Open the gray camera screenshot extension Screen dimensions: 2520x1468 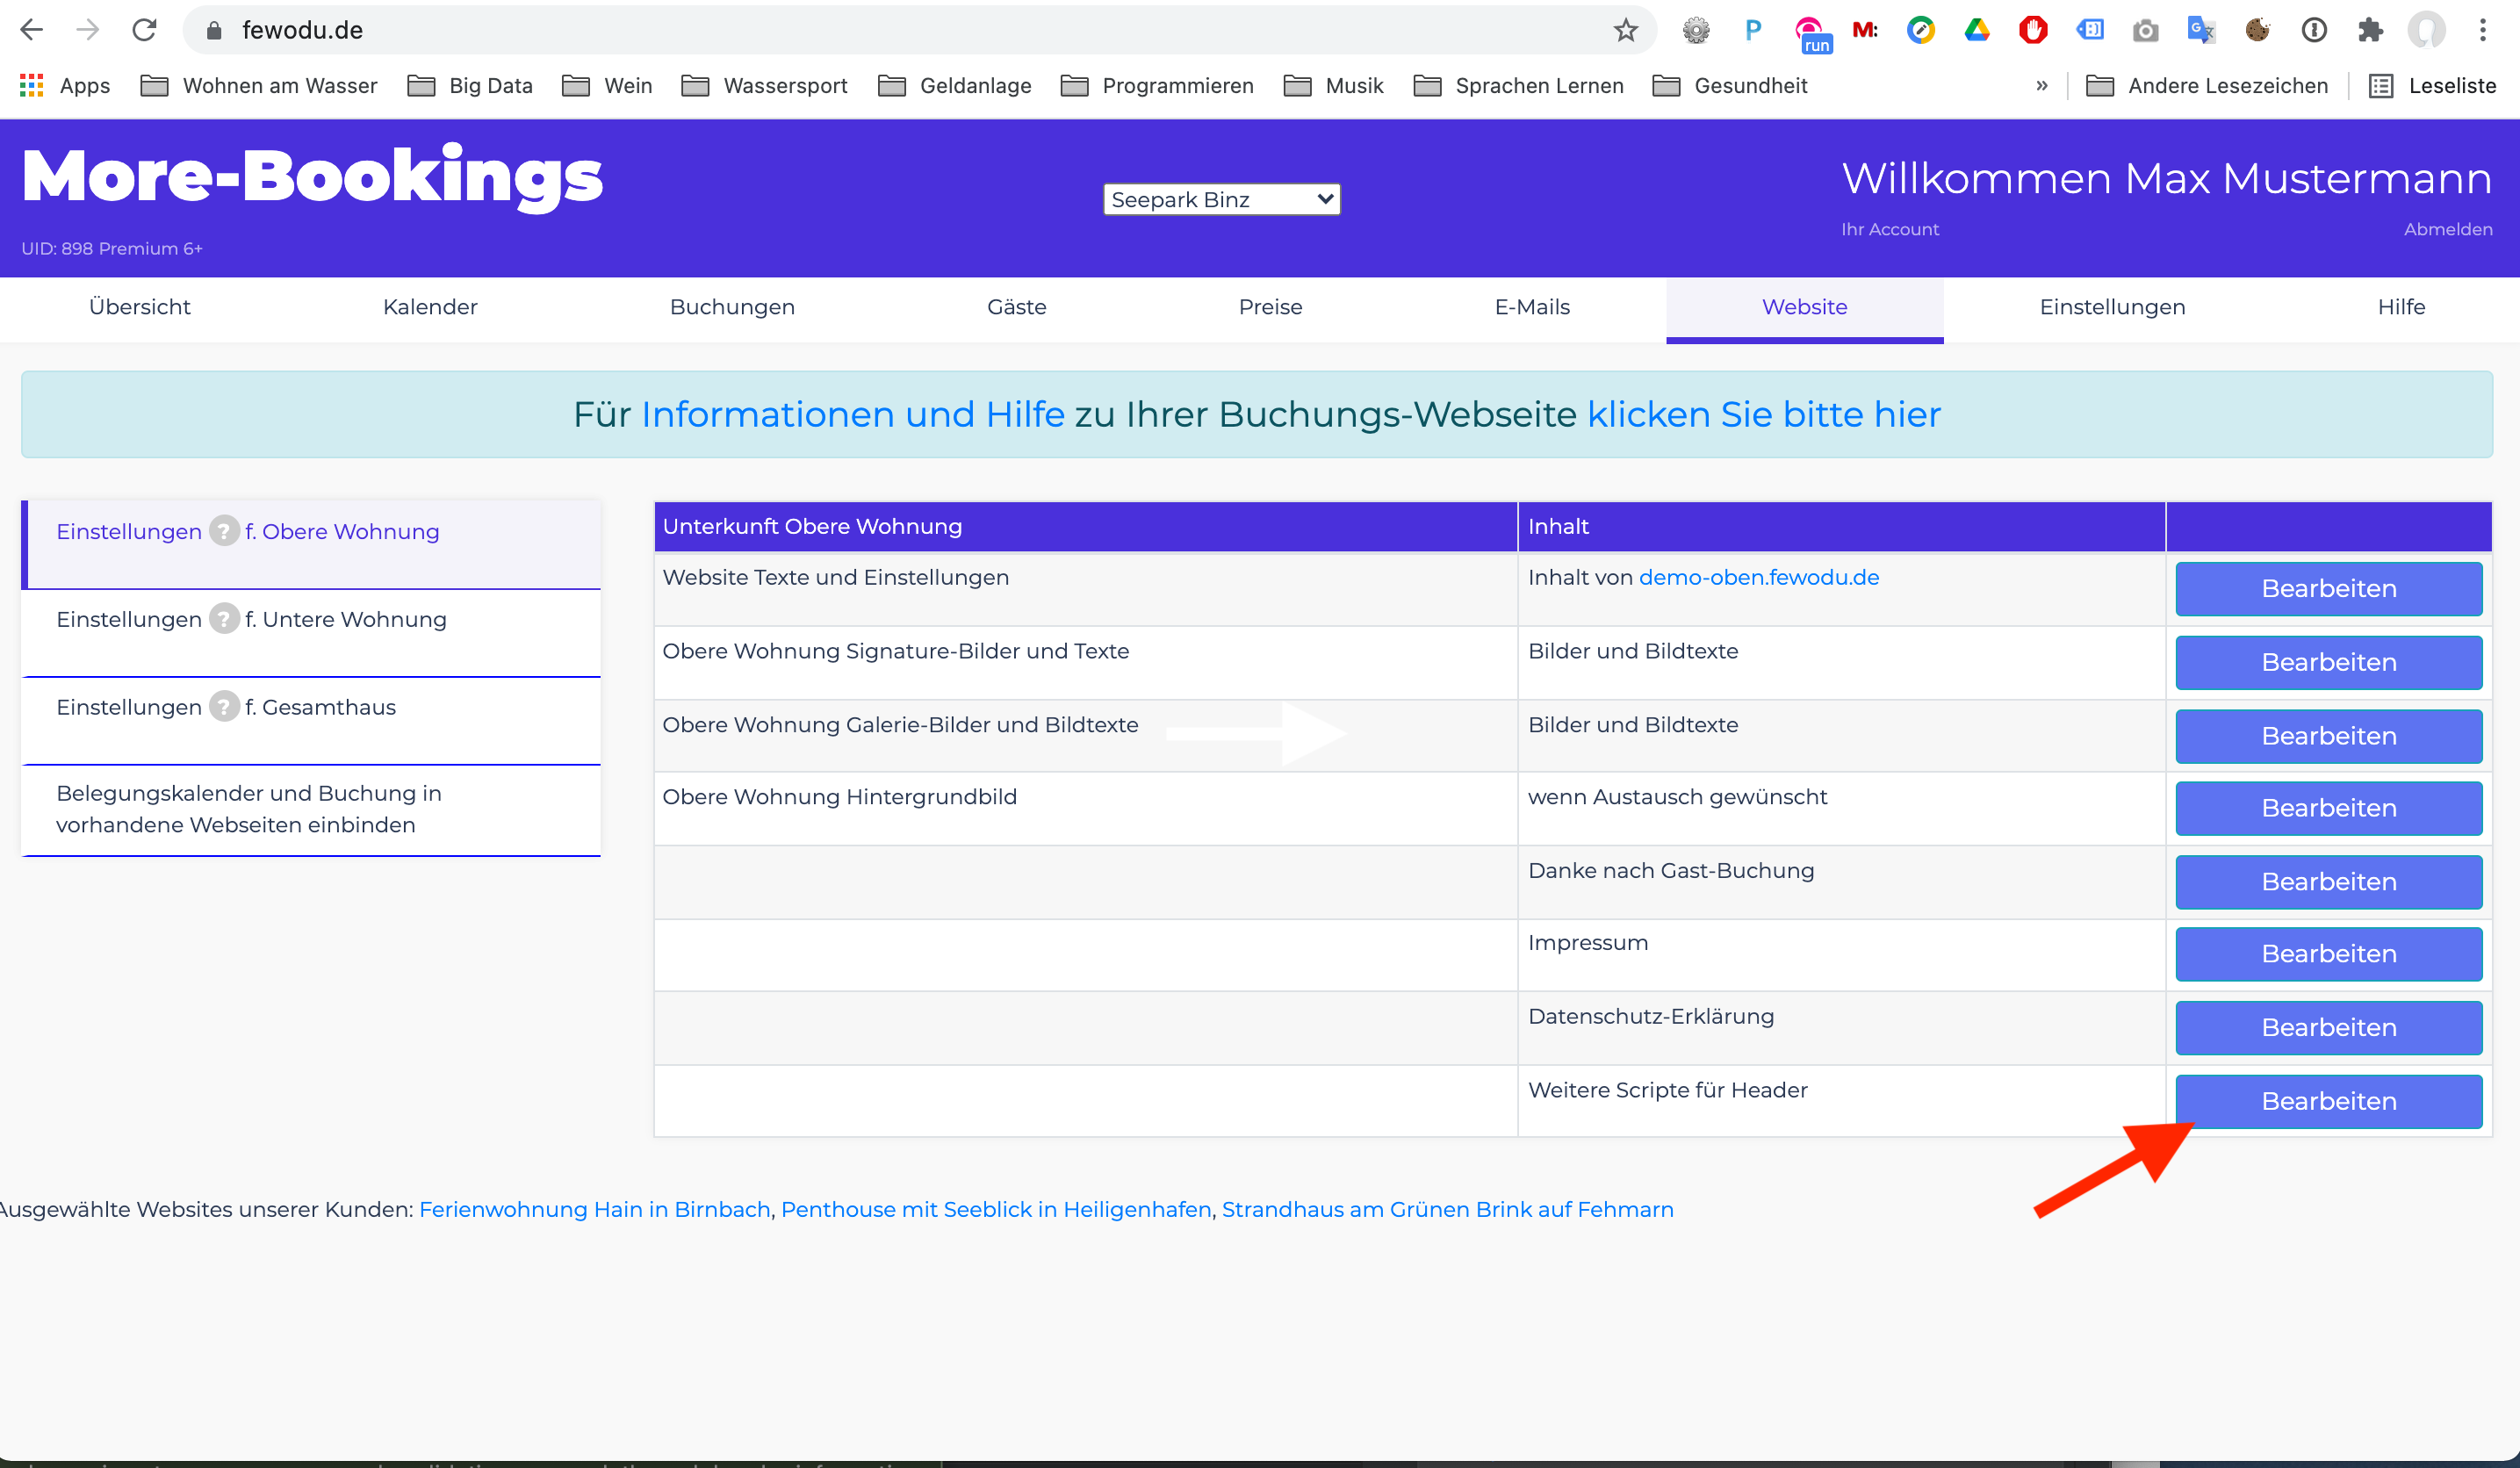click(x=2146, y=31)
